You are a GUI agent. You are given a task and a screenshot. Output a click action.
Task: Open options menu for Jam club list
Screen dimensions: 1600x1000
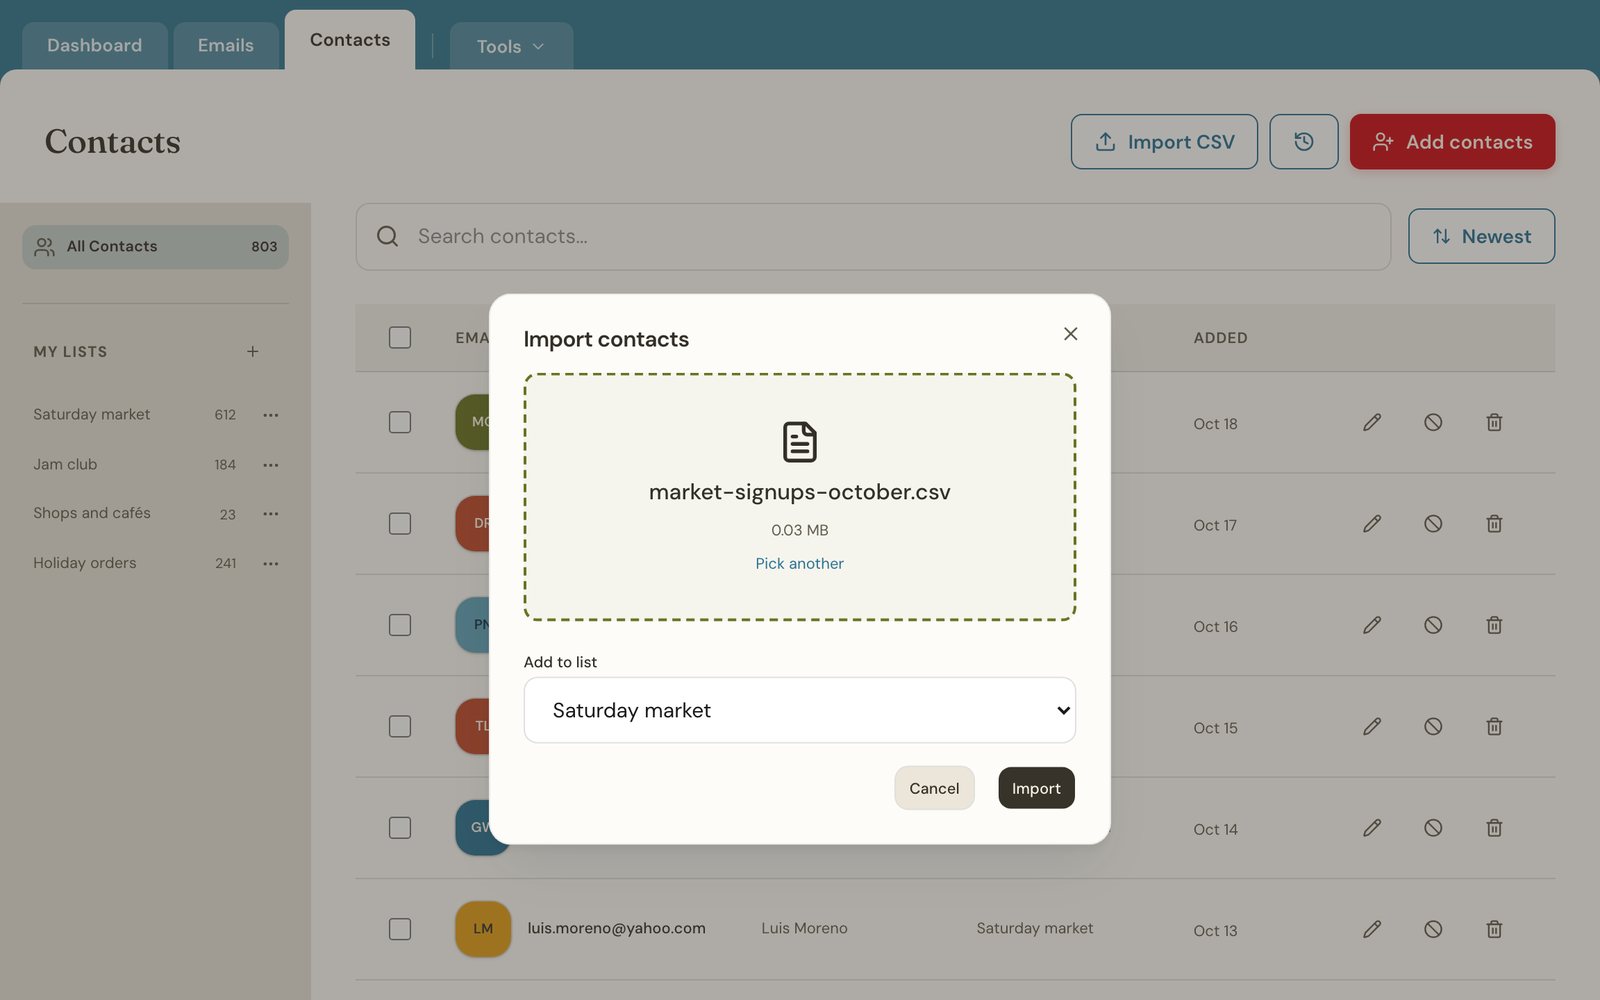point(270,465)
